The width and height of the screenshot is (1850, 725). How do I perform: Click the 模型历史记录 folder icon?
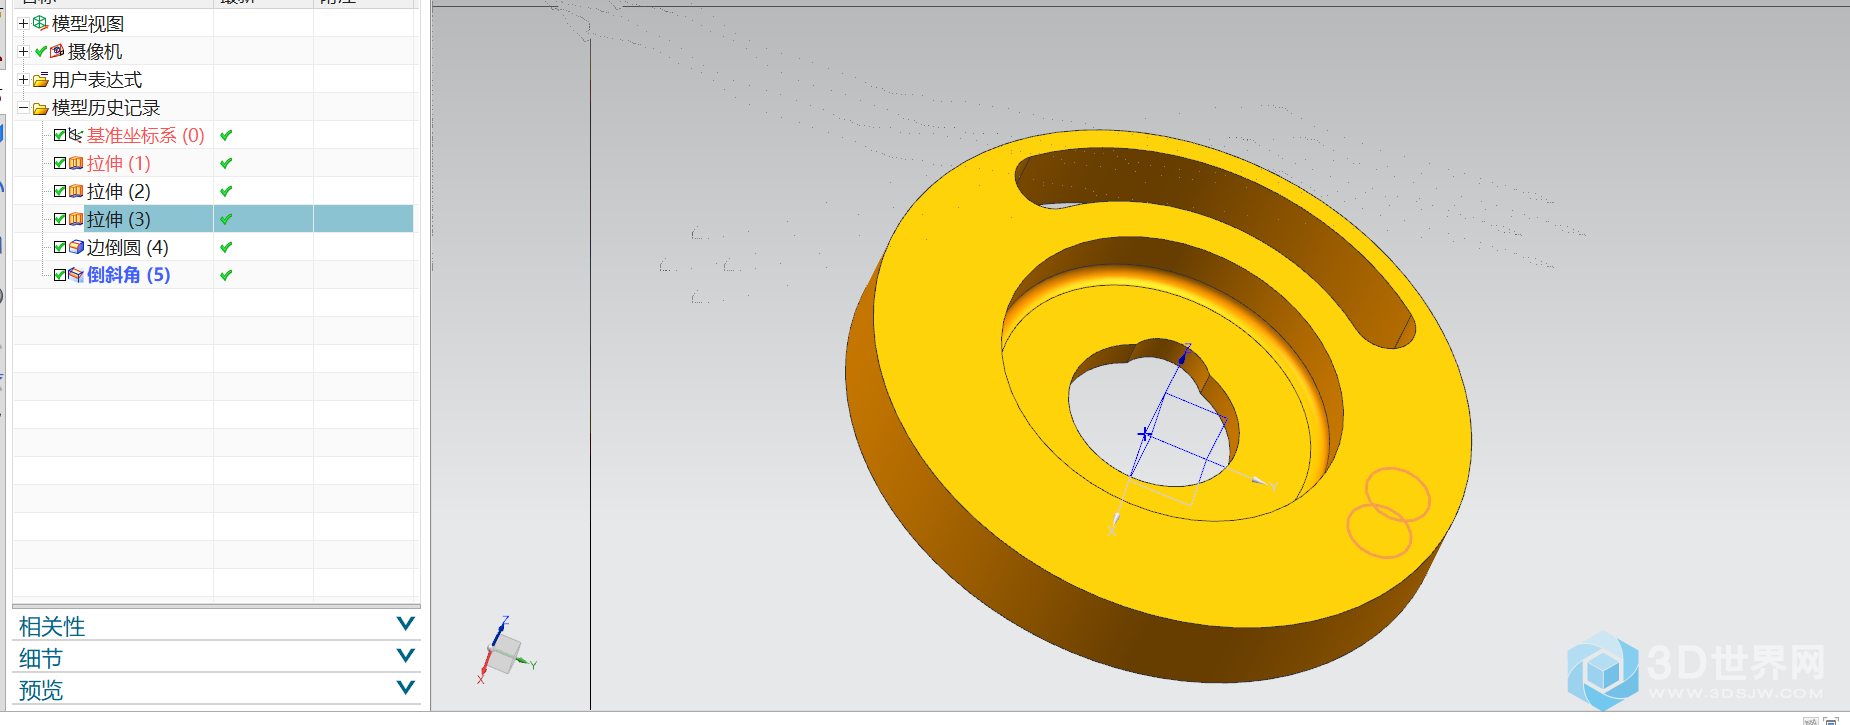41,108
